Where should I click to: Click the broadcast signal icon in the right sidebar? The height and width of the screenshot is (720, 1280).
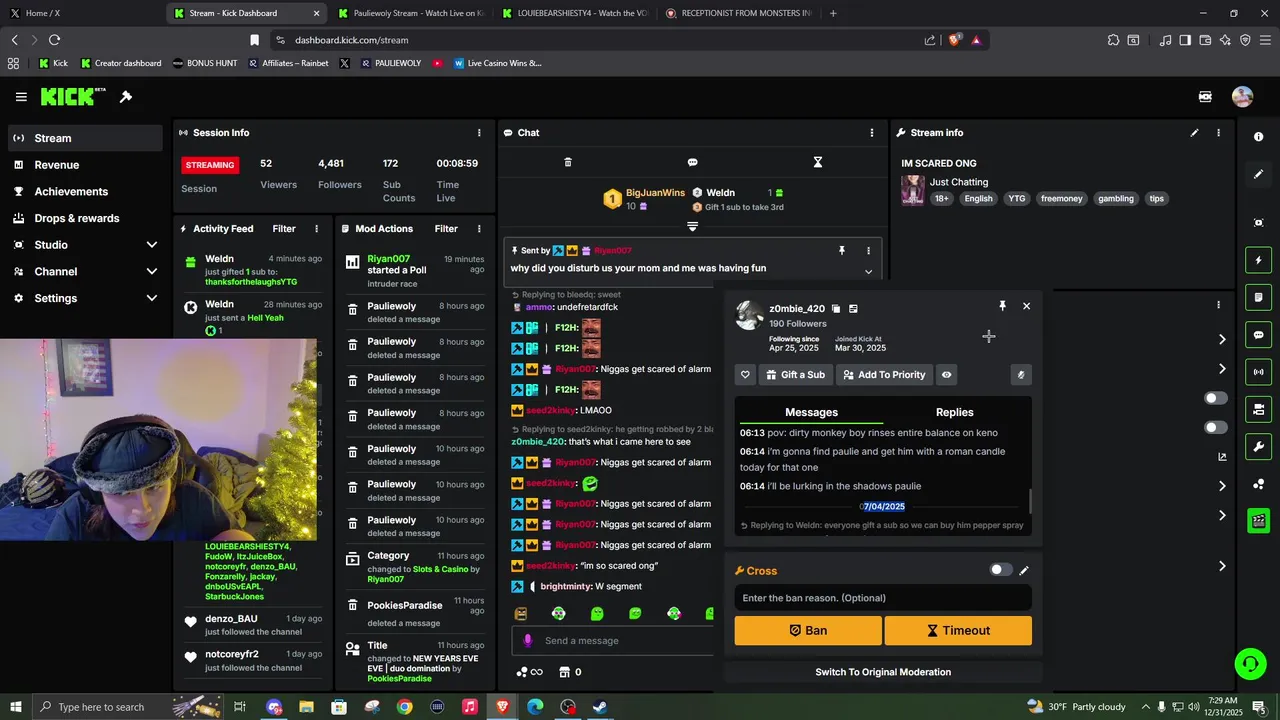coord(1258,372)
